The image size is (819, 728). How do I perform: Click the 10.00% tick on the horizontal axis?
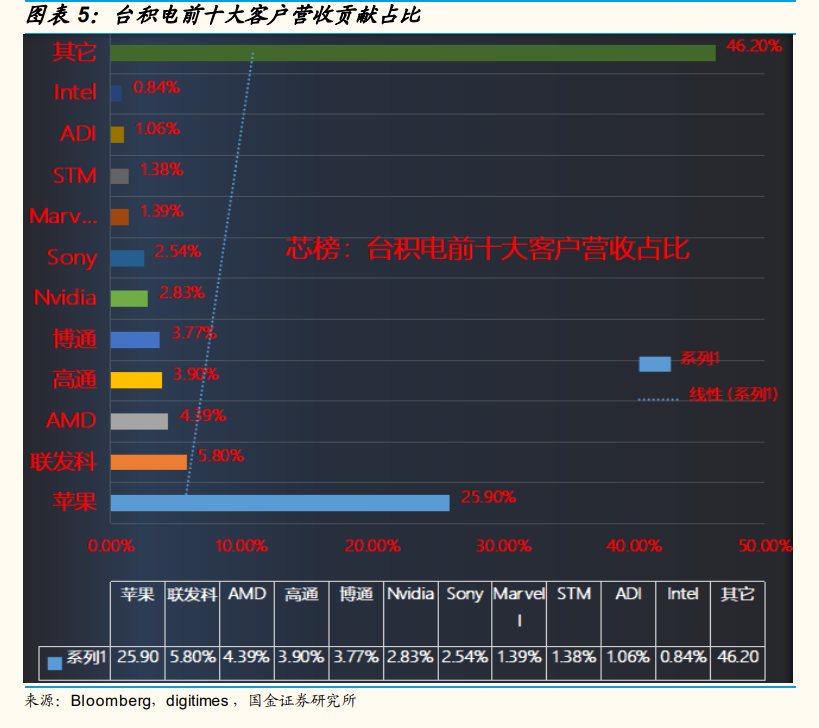click(241, 546)
